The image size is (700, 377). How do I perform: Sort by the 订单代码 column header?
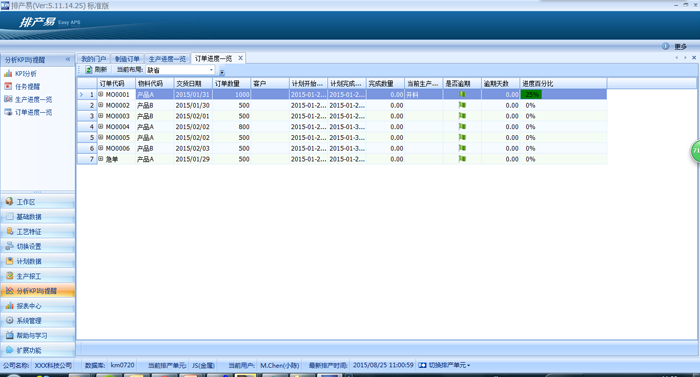116,84
